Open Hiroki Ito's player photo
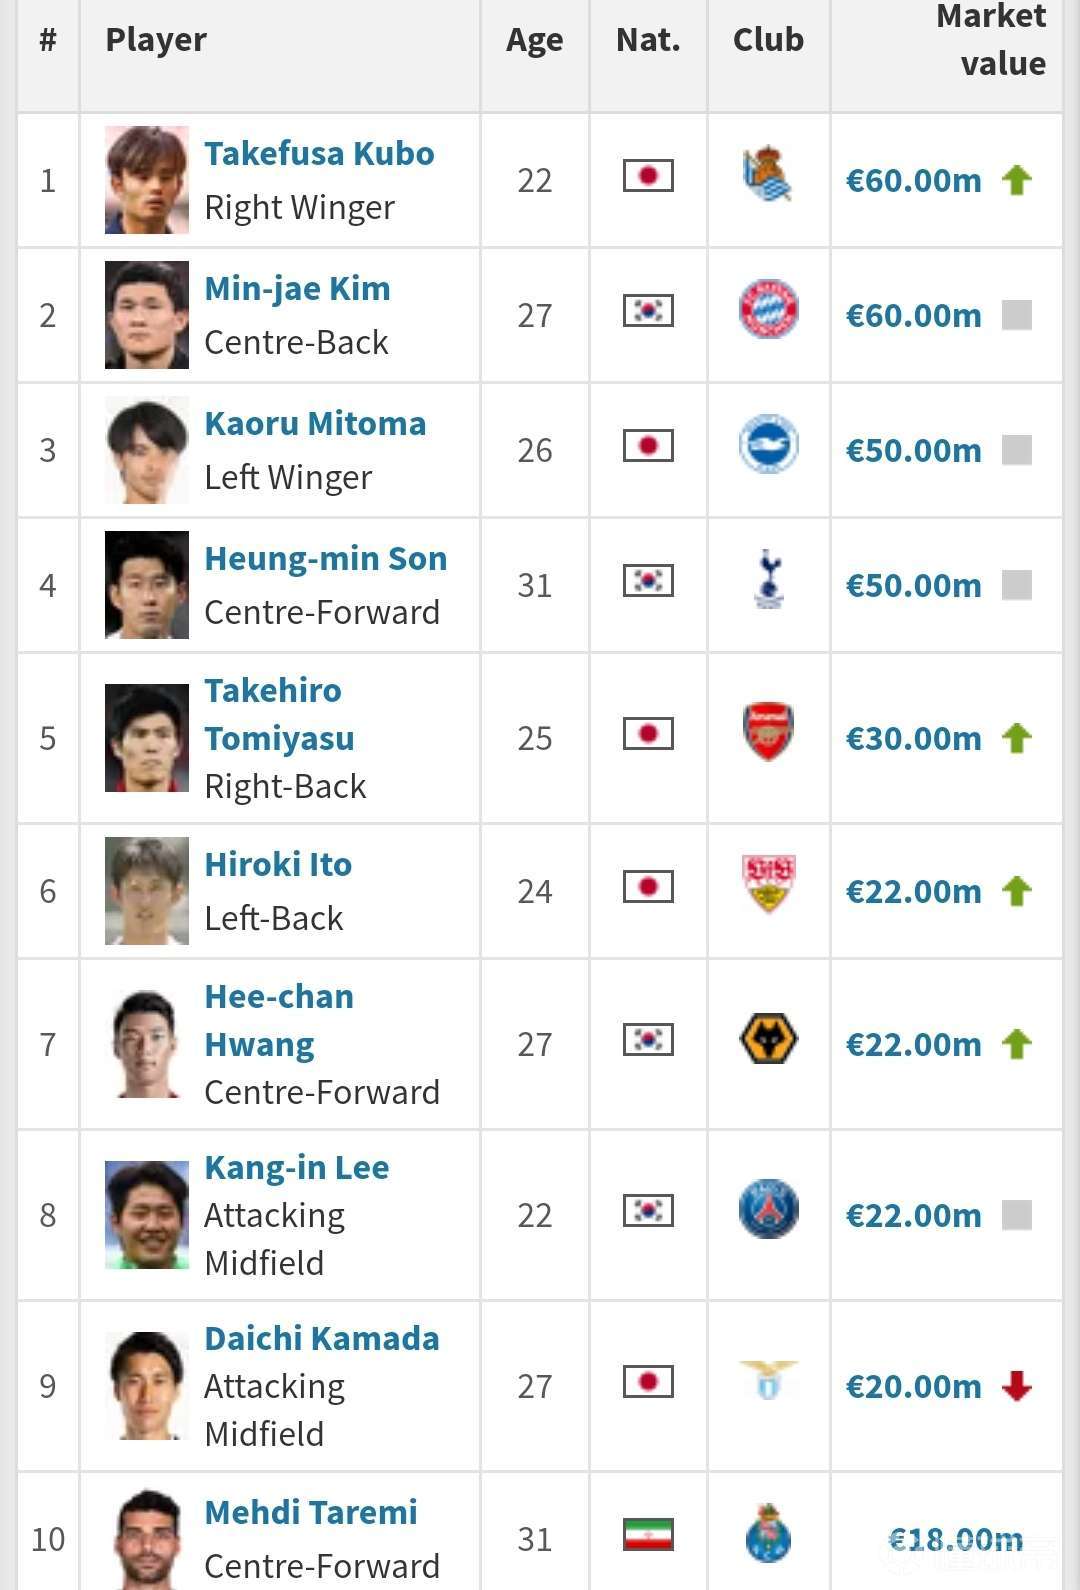Image resolution: width=1080 pixels, height=1590 pixels. (147, 891)
